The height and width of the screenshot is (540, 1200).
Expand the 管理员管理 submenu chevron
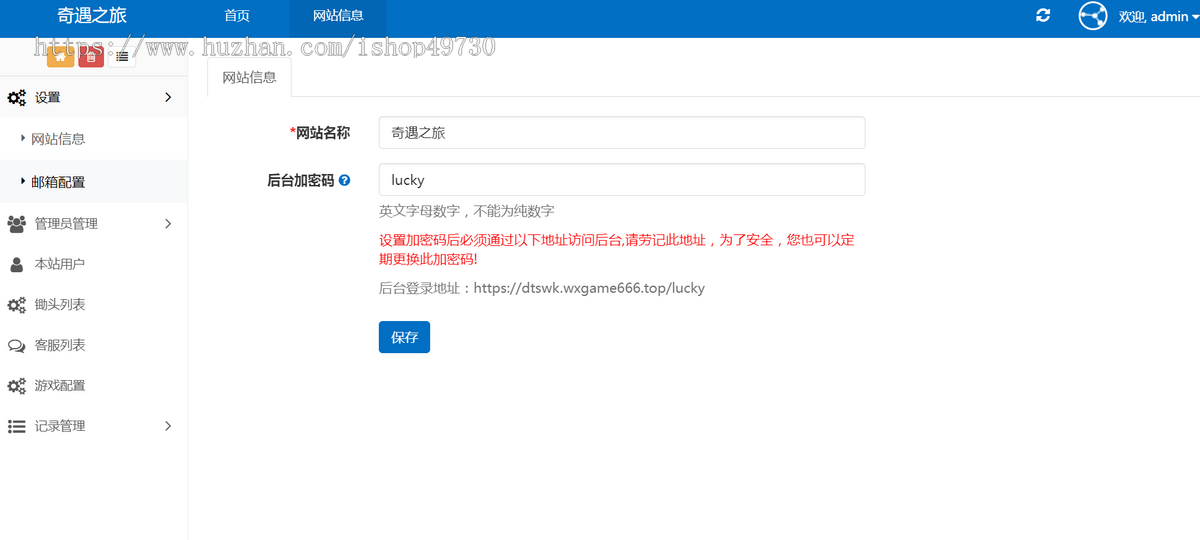point(168,224)
